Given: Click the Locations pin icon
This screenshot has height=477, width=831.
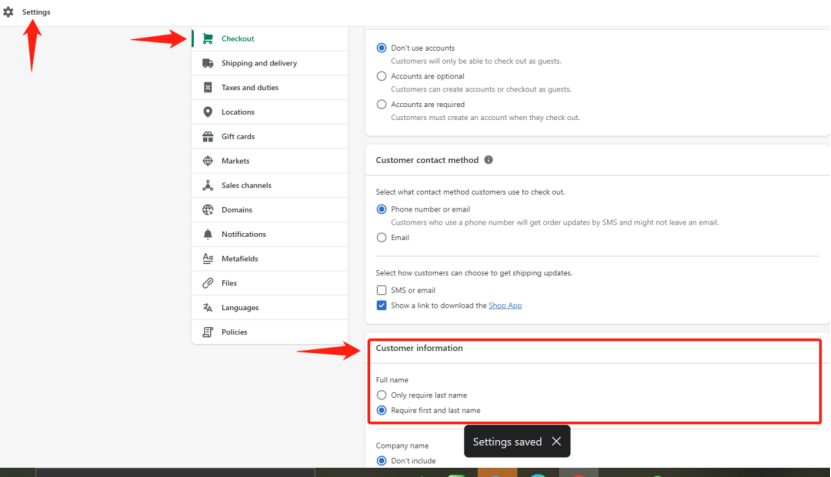Looking at the screenshot, I should pyautogui.click(x=208, y=112).
